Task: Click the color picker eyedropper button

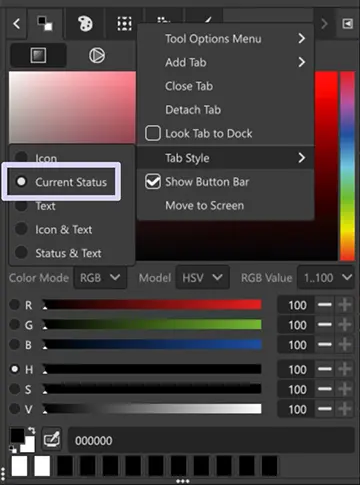Action: (52, 440)
